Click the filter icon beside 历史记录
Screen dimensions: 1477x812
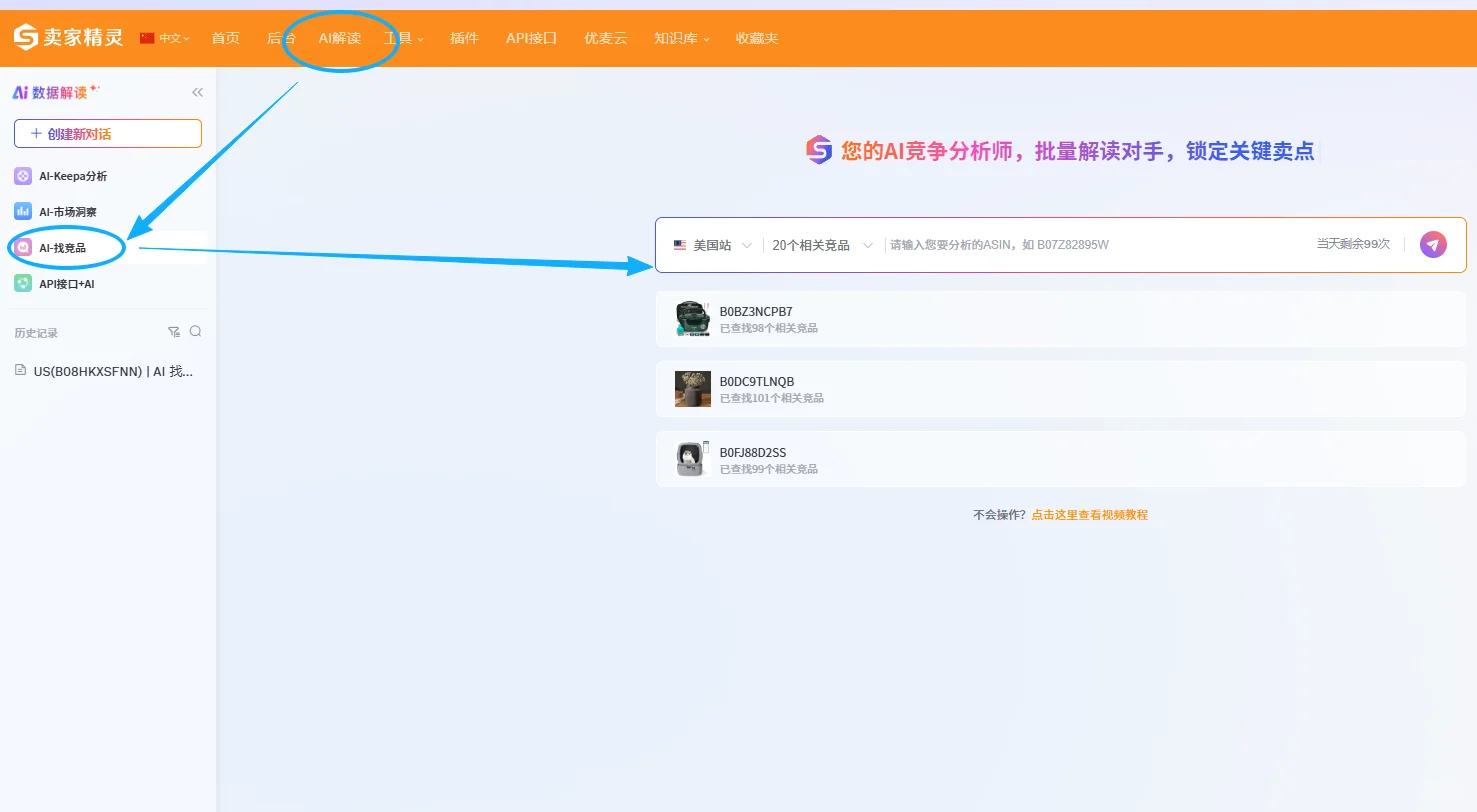[x=173, y=330]
